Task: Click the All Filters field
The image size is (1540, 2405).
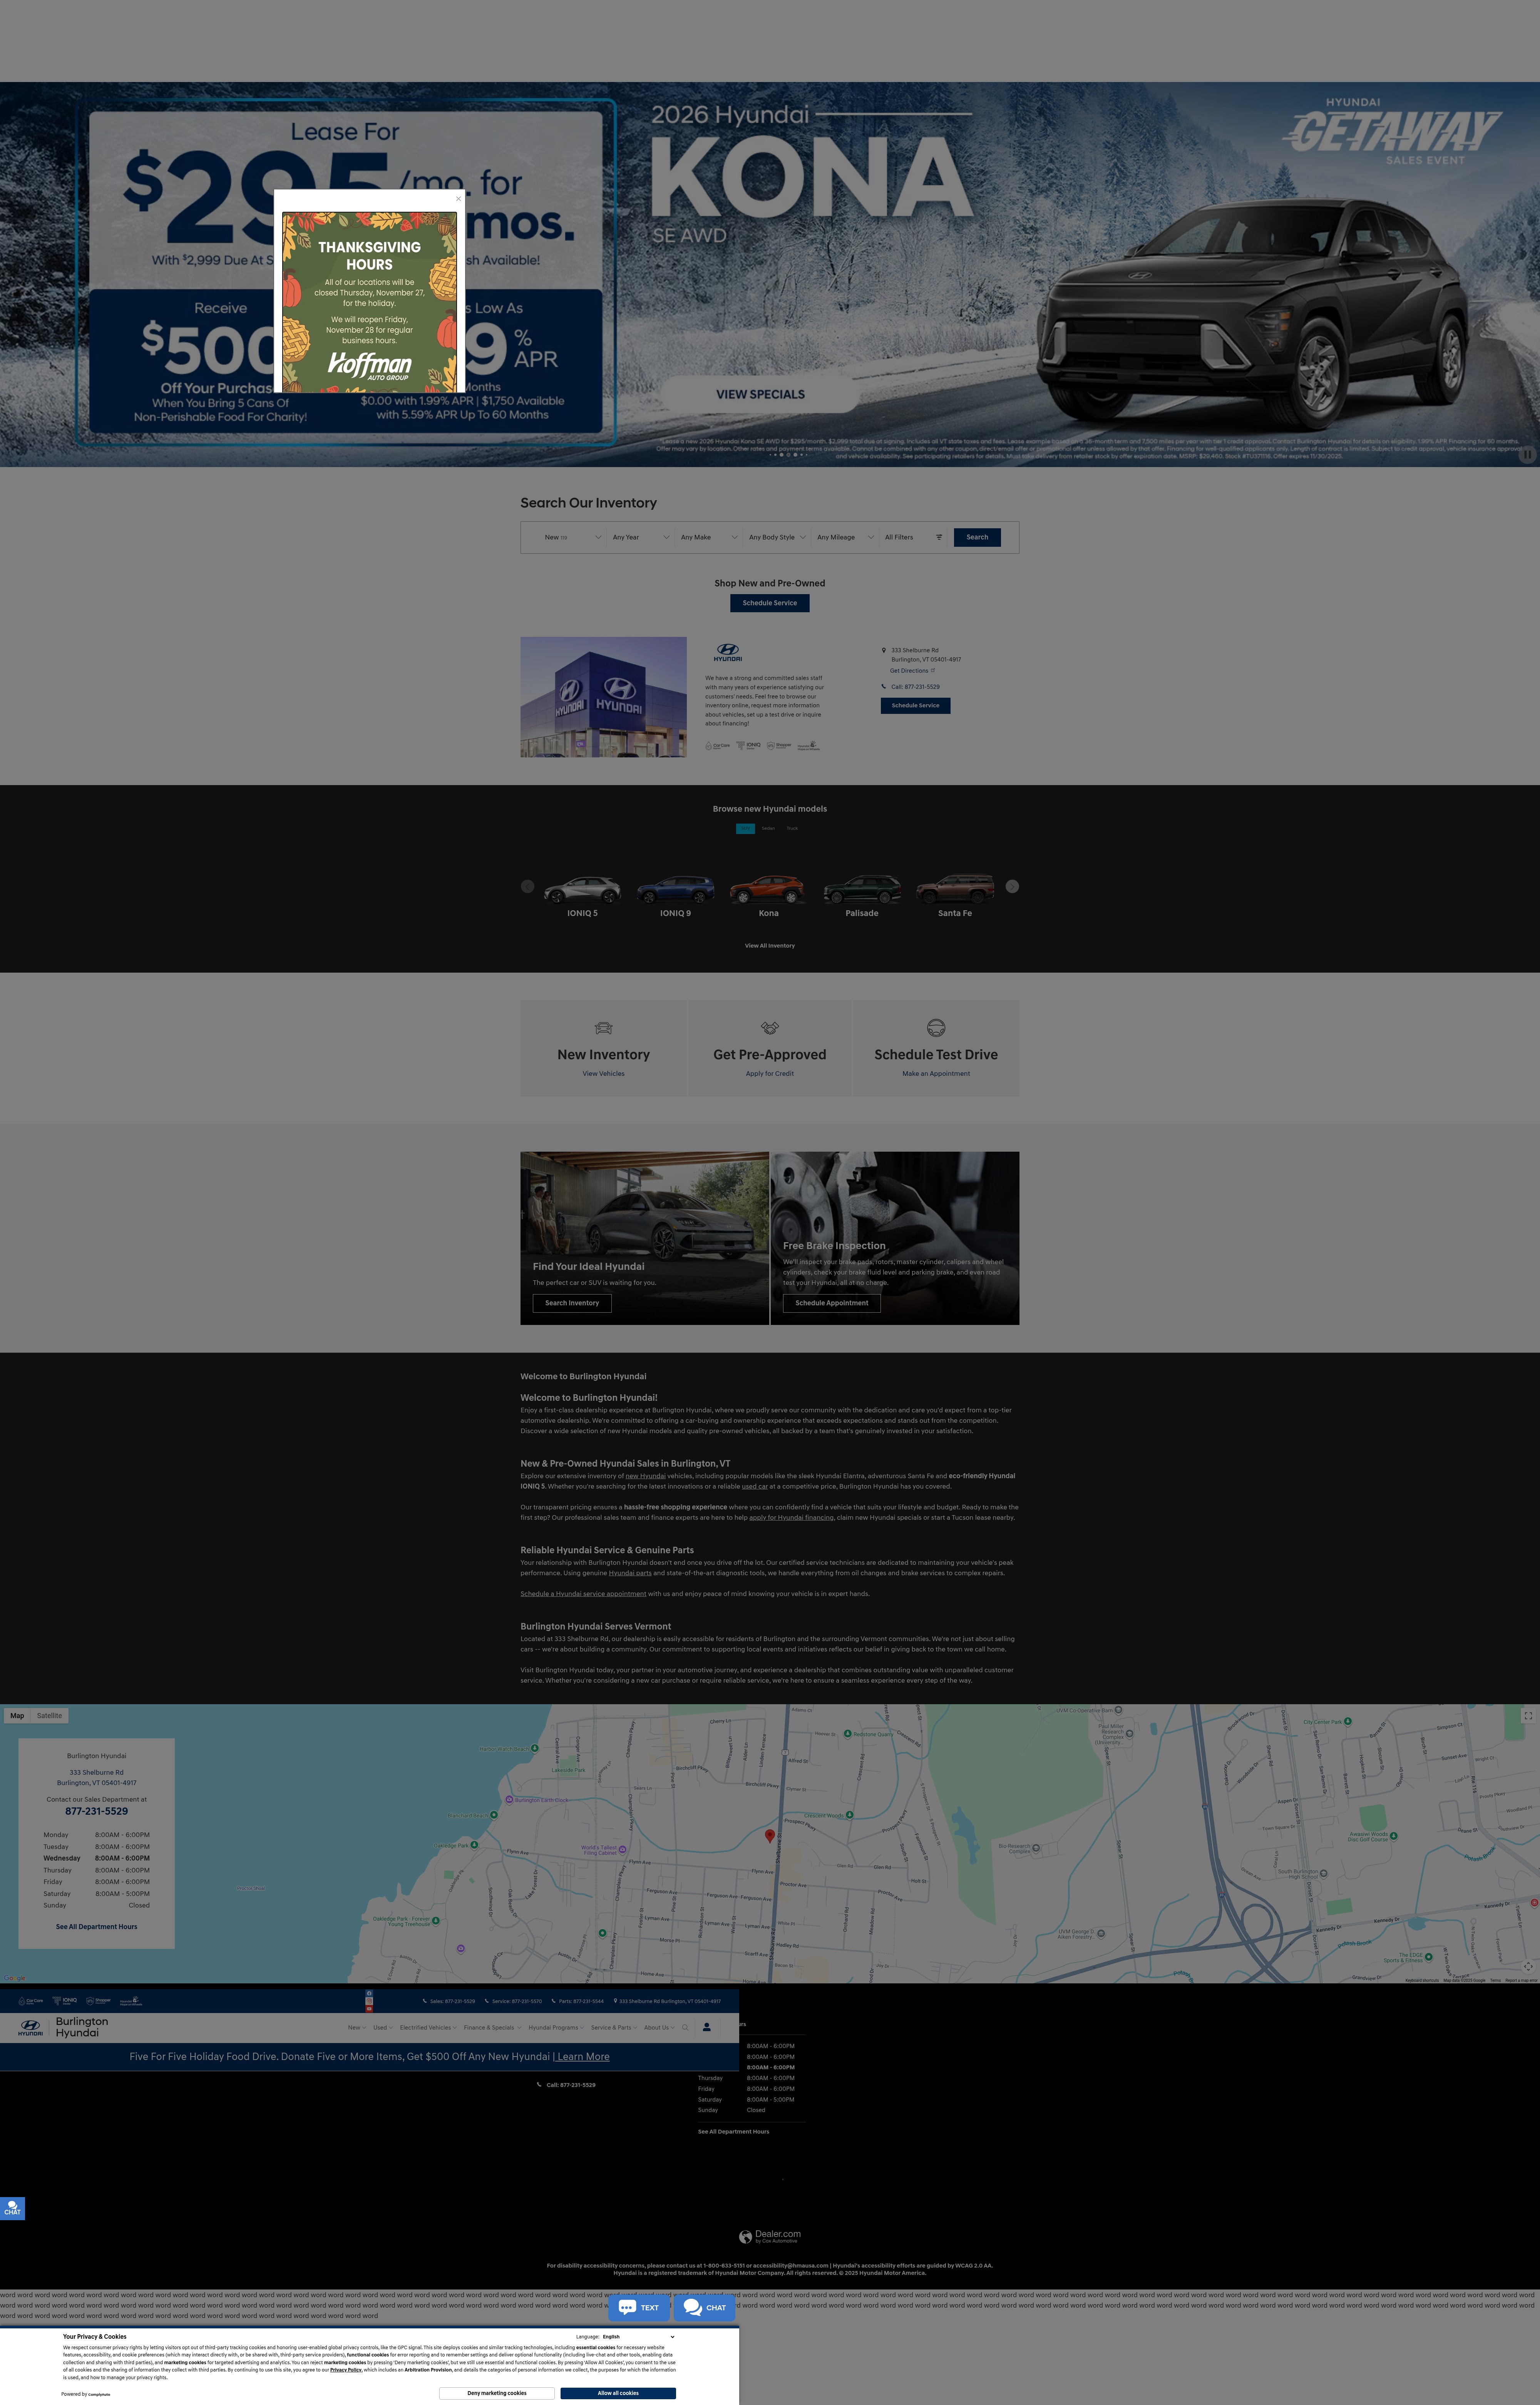Action: [913, 537]
